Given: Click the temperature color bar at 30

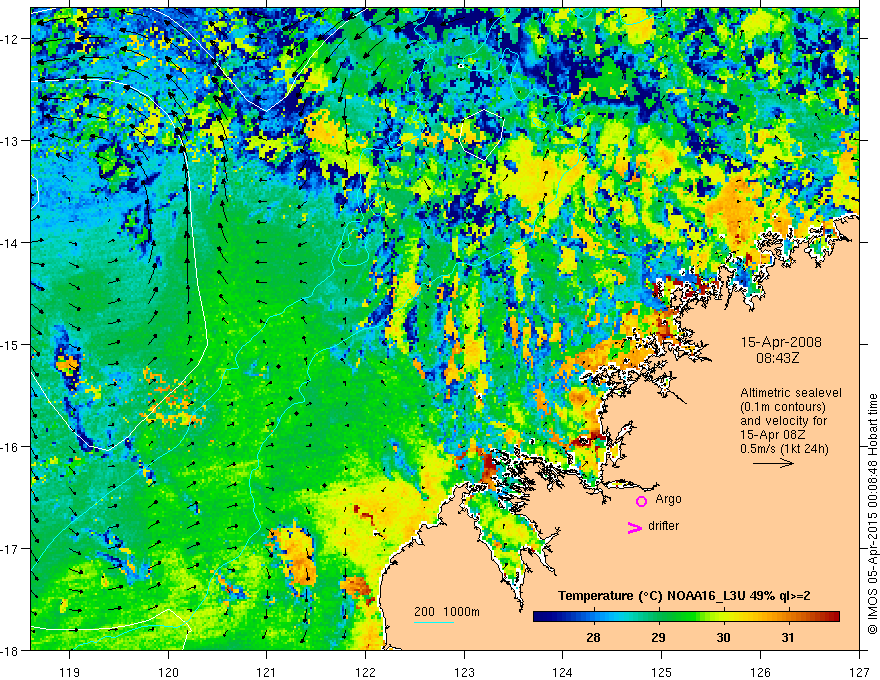Looking at the screenshot, I should tap(723, 617).
